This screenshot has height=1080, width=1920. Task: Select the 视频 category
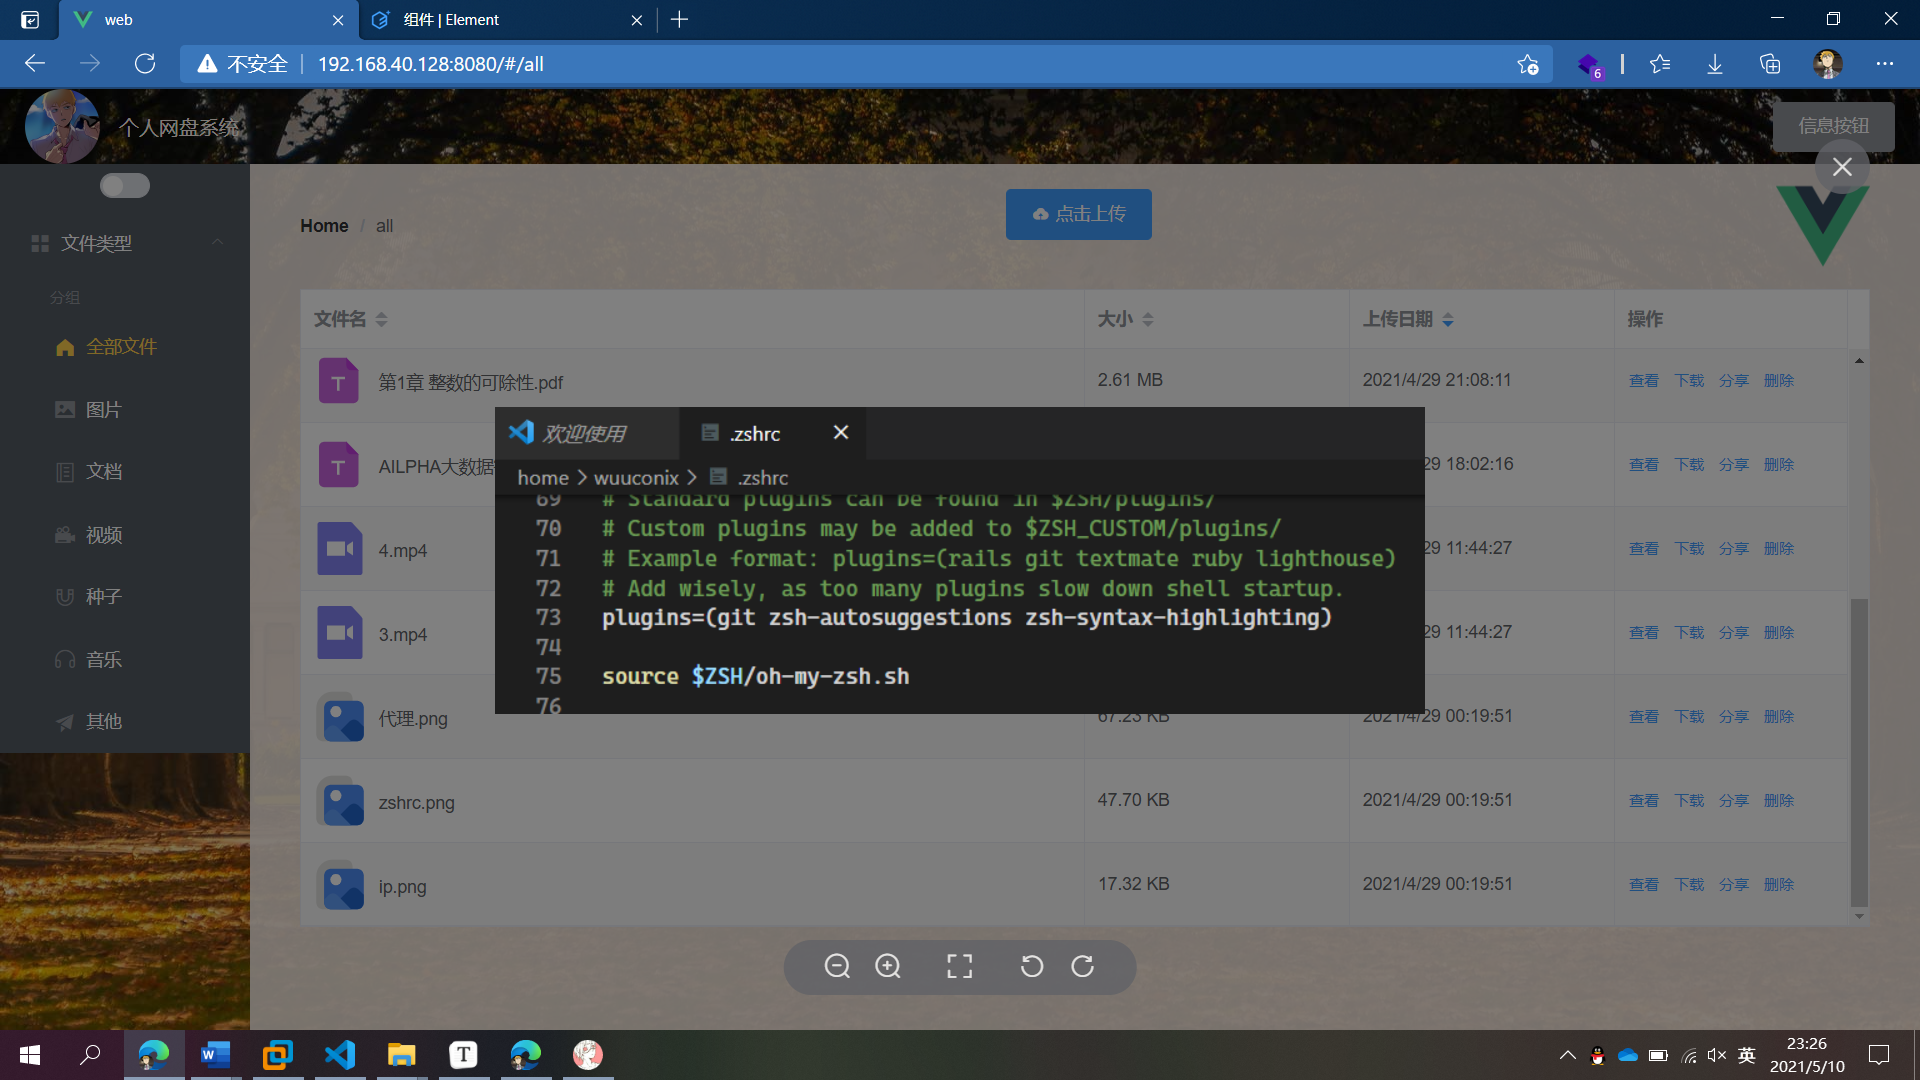pyautogui.click(x=104, y=534)
